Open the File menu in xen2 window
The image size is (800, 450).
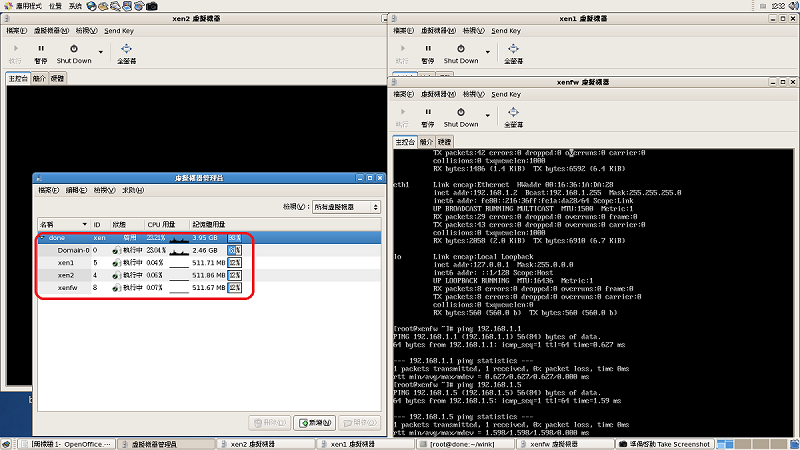[17, 31]
